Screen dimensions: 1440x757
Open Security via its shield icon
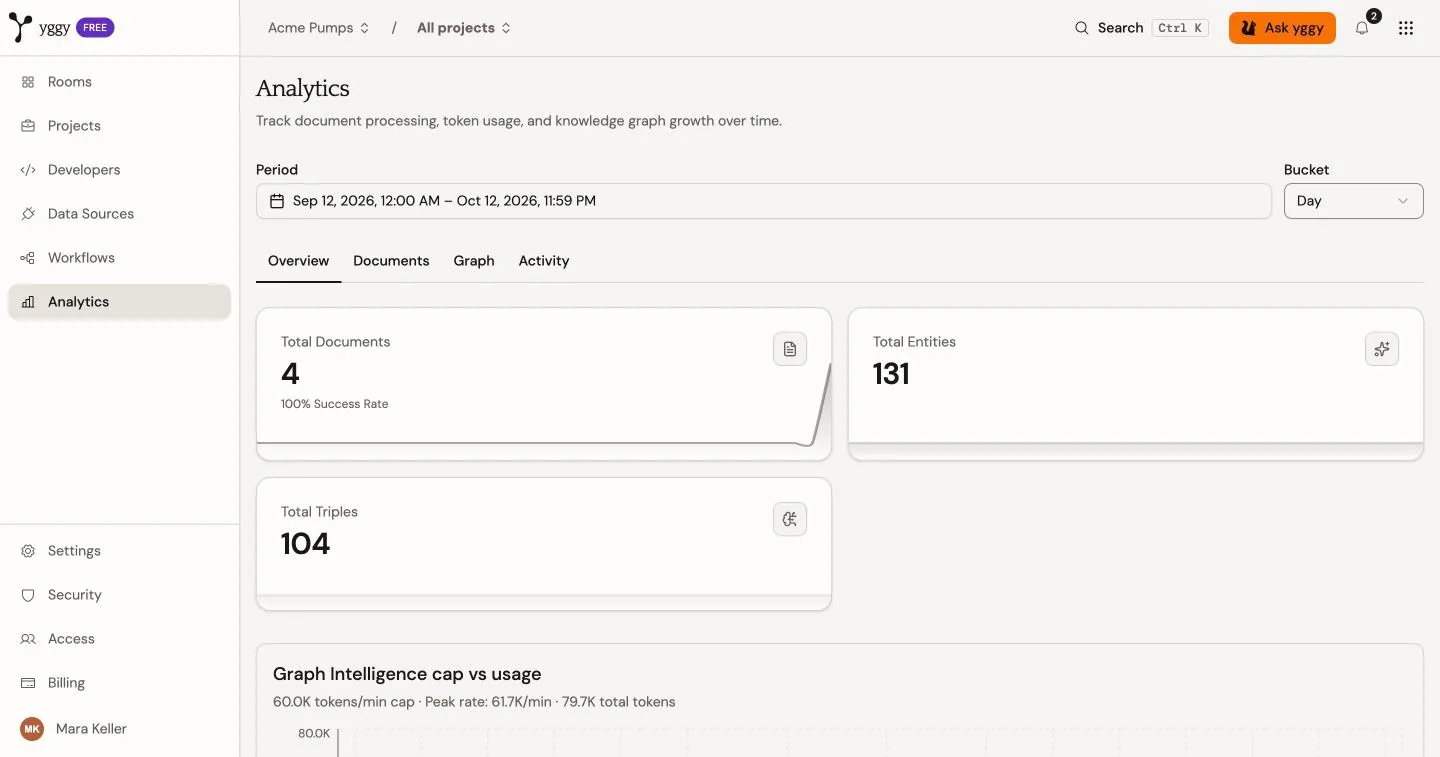click(28, 595)
